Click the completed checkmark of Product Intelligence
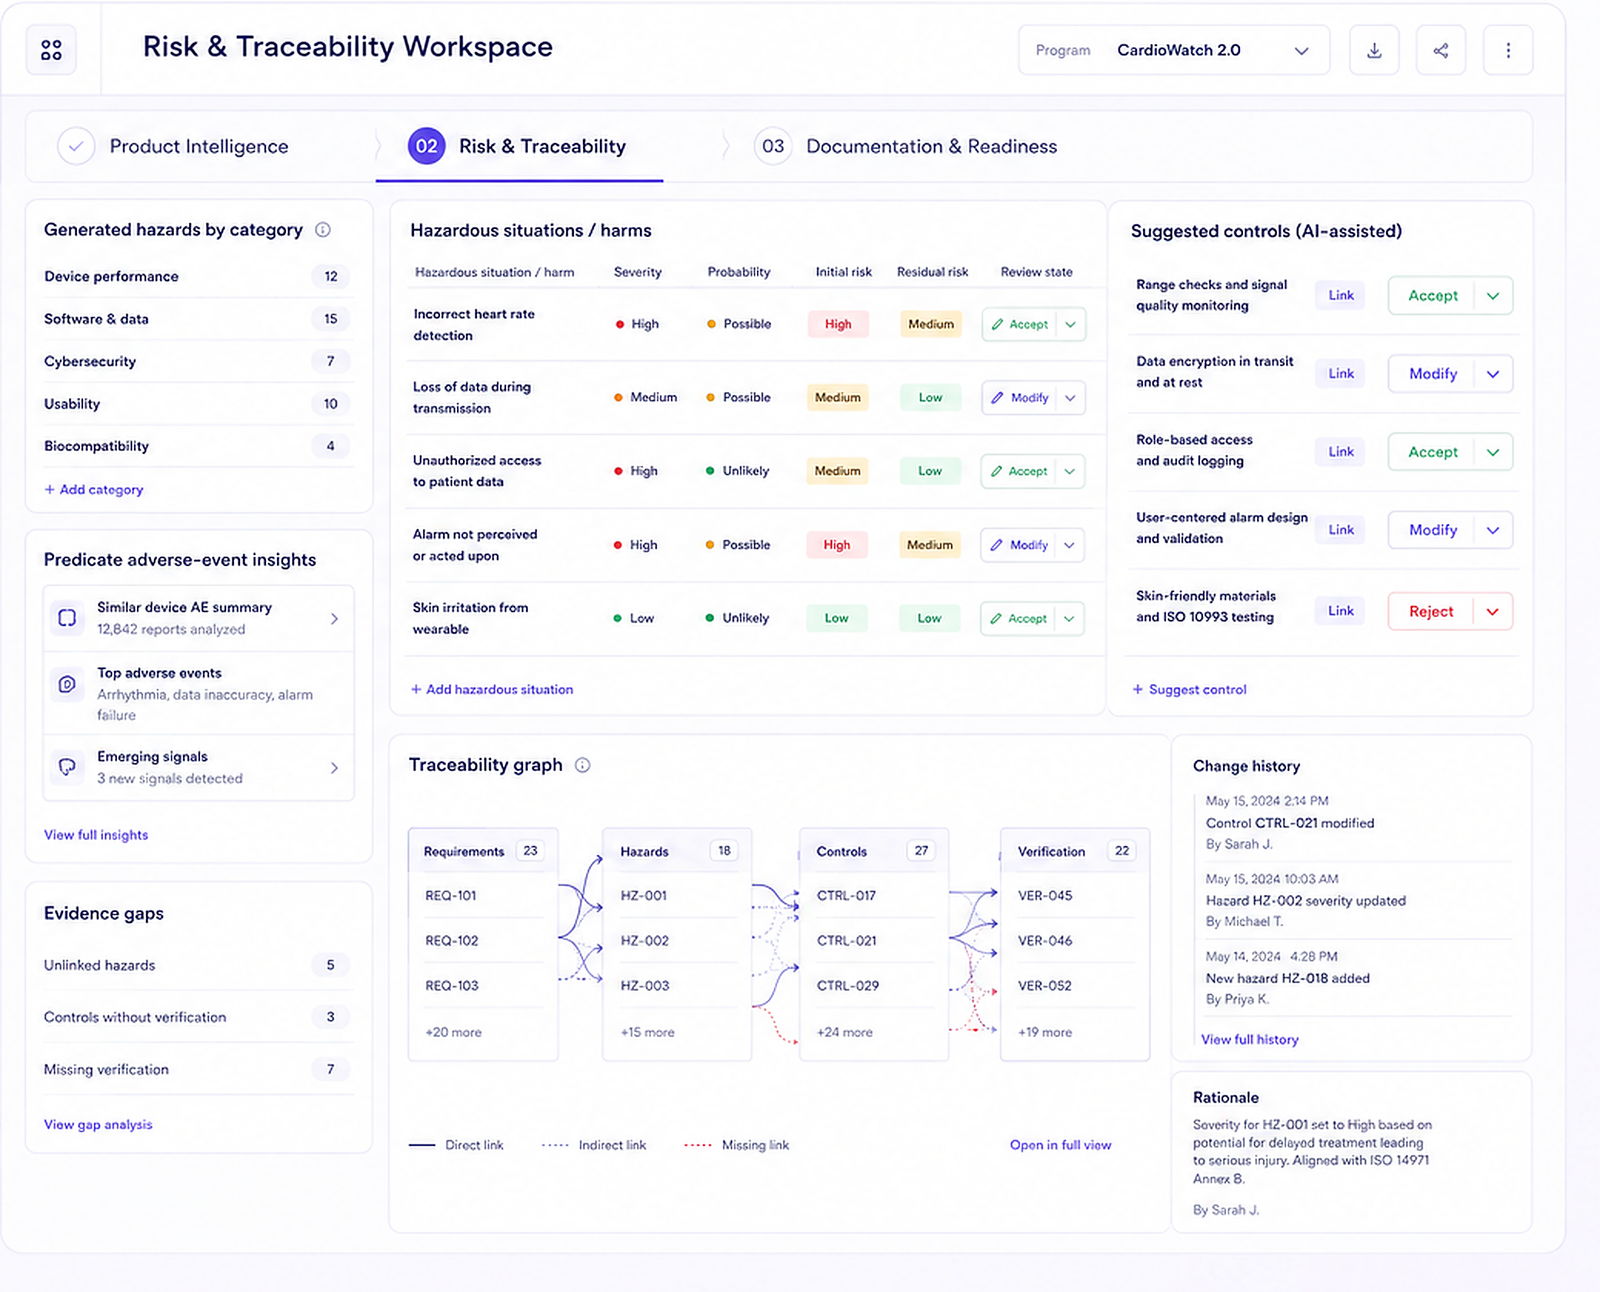Viewport: 1600px width, 1292px height. pyautogui.click(x=76, y=146)
